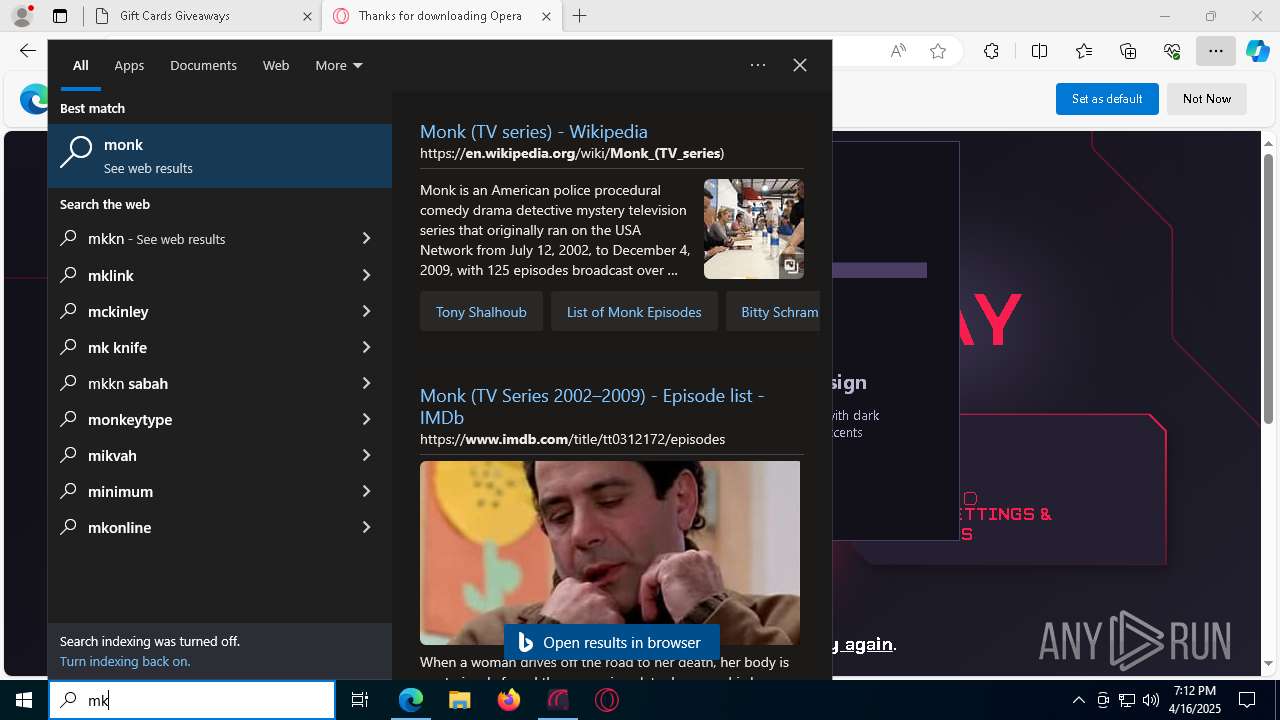1280x720 pixels.
Task: Click Open results in browser
Action: tap(612, 643)
